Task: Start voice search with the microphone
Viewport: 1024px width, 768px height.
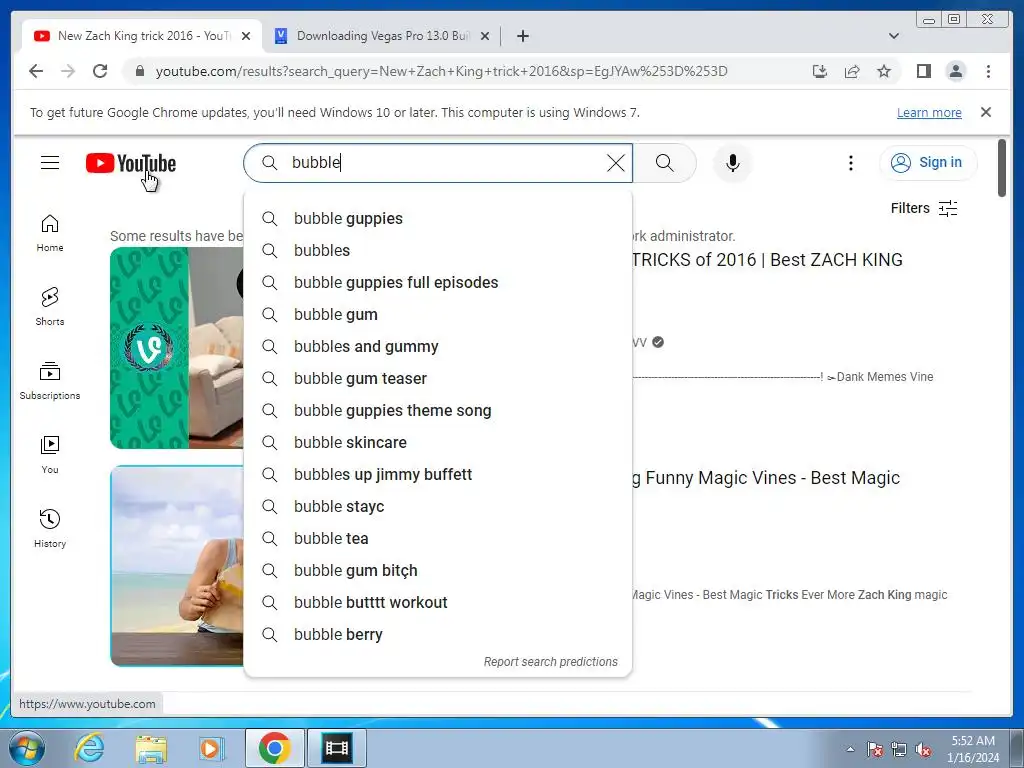Action: [733, 163]
